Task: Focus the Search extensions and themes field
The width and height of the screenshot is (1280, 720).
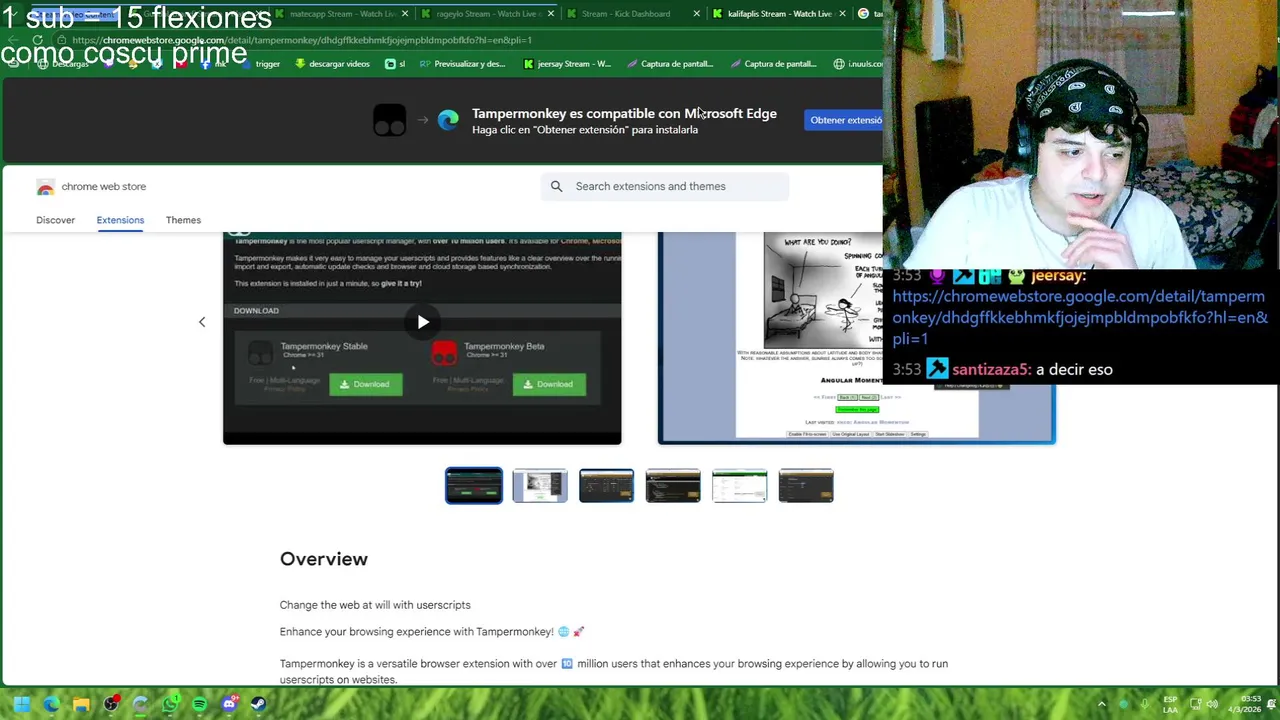Action: coord(665,186)
